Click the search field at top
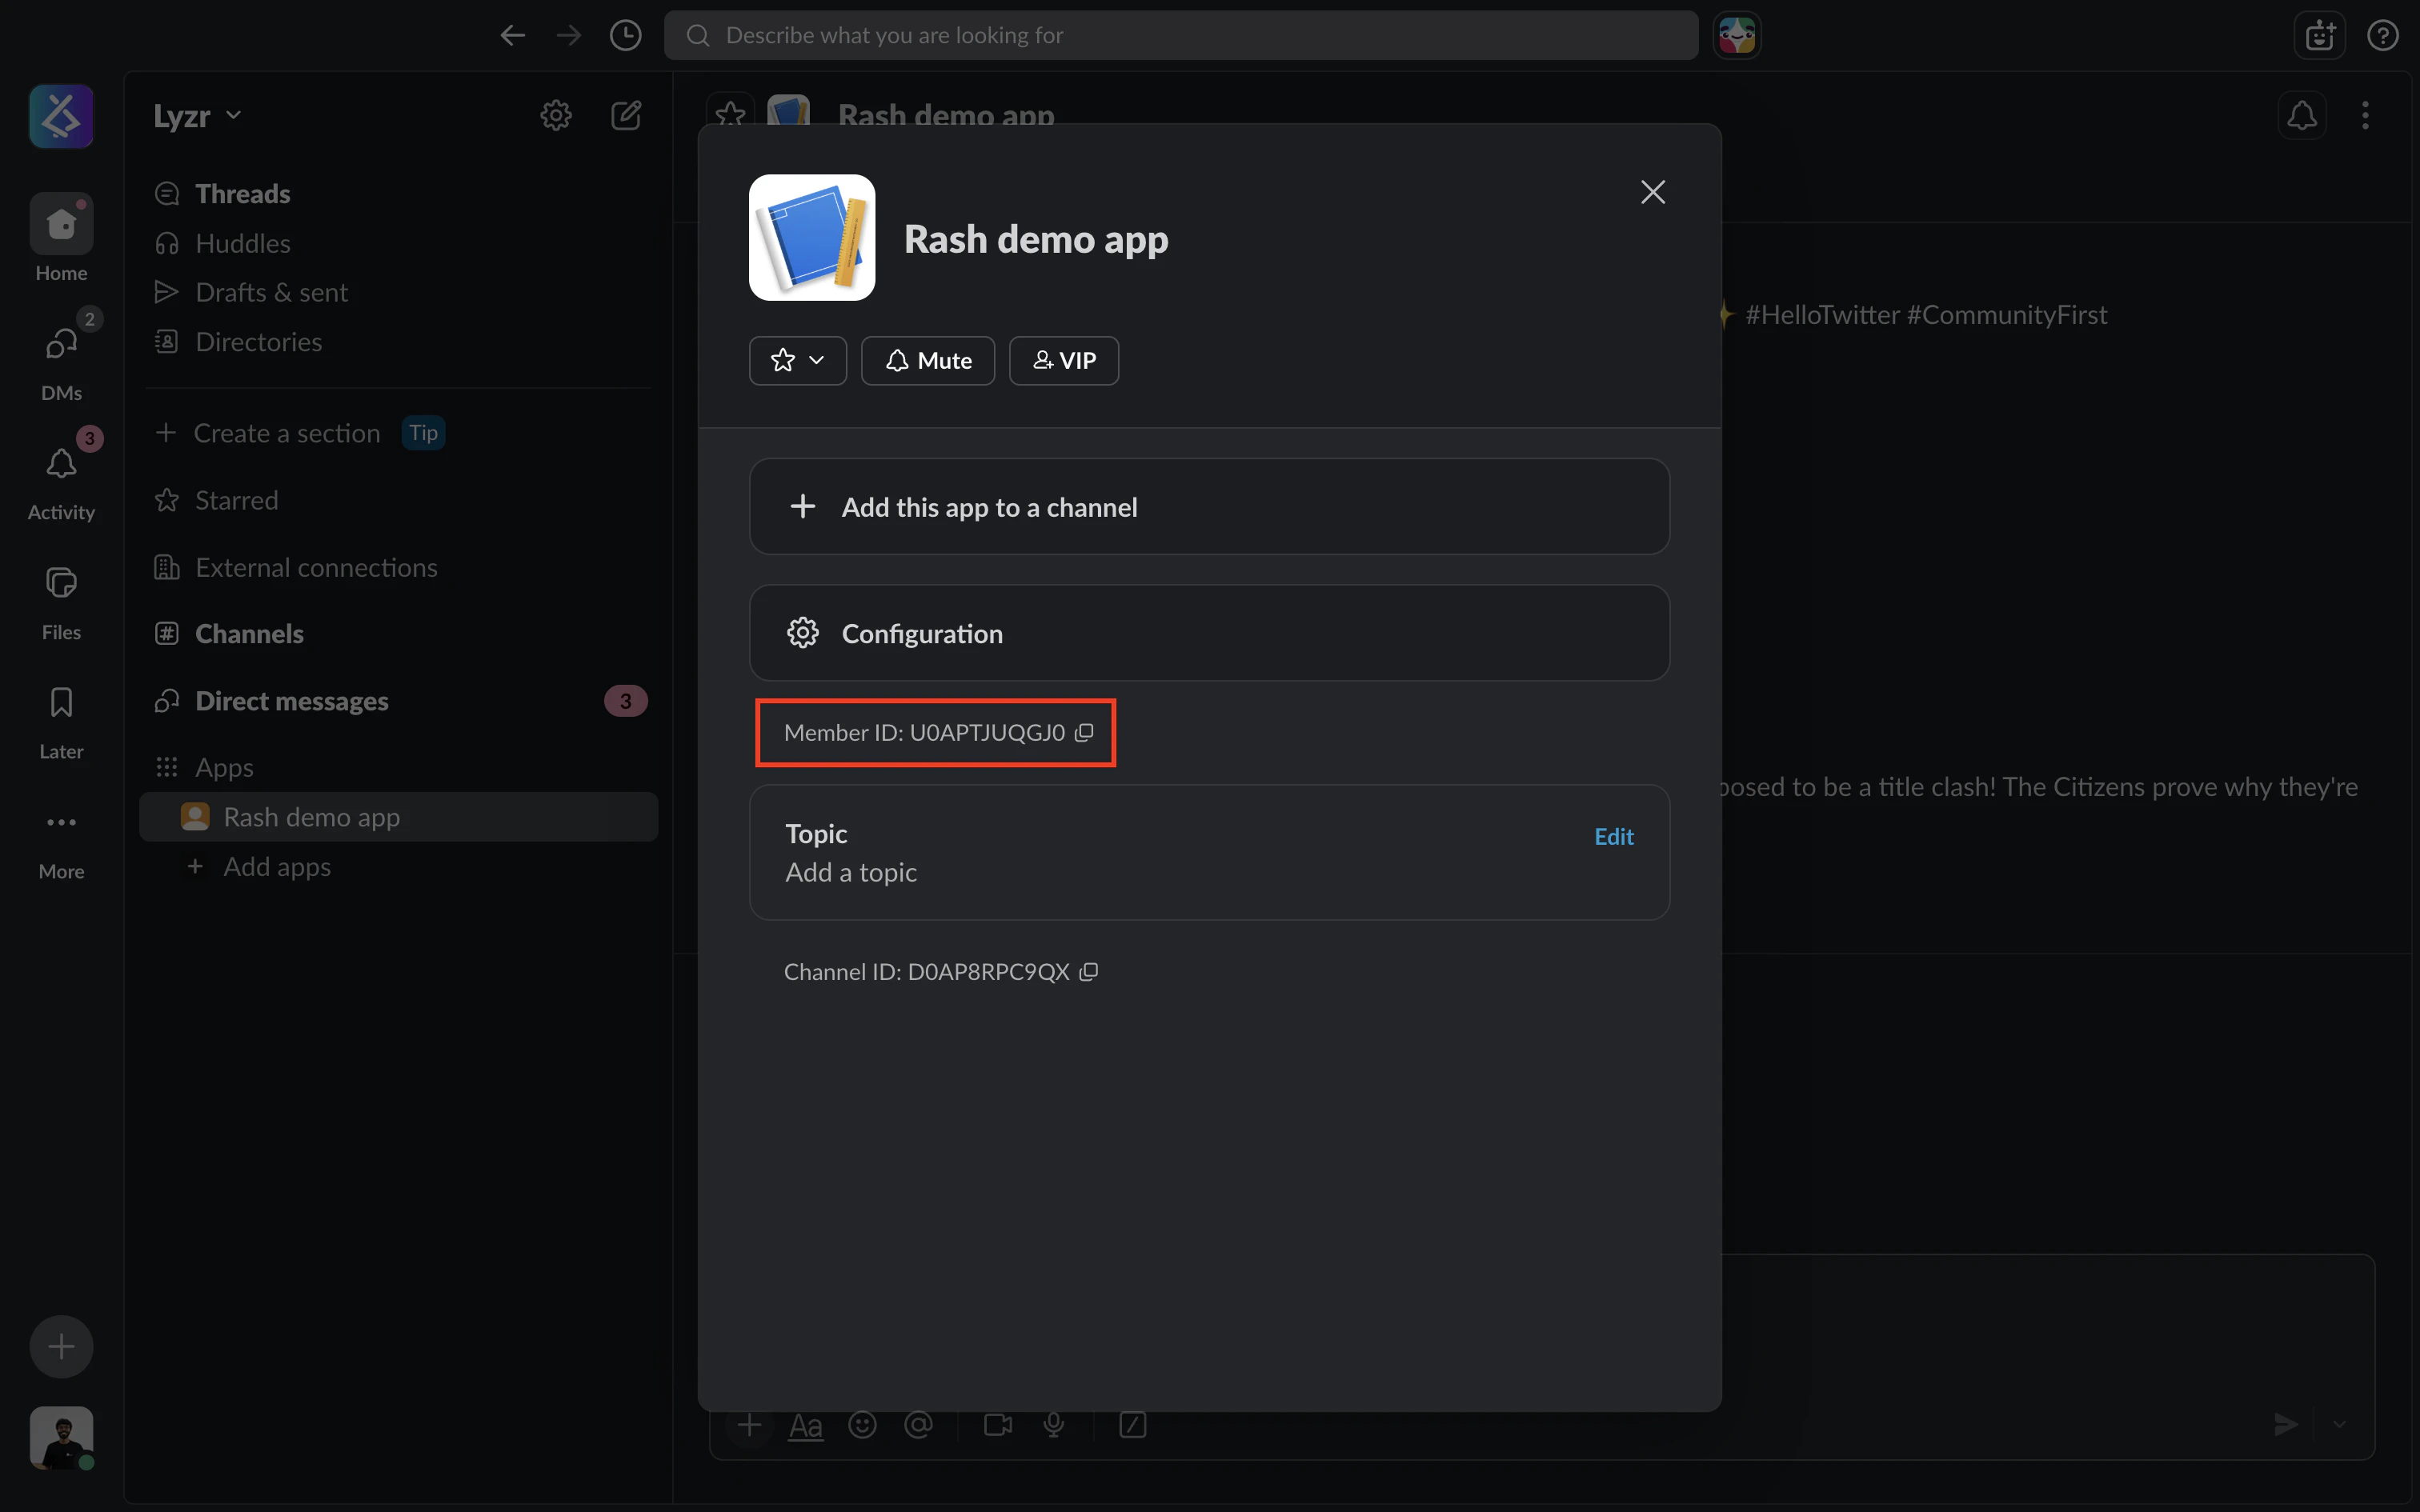 (1180, 36)
